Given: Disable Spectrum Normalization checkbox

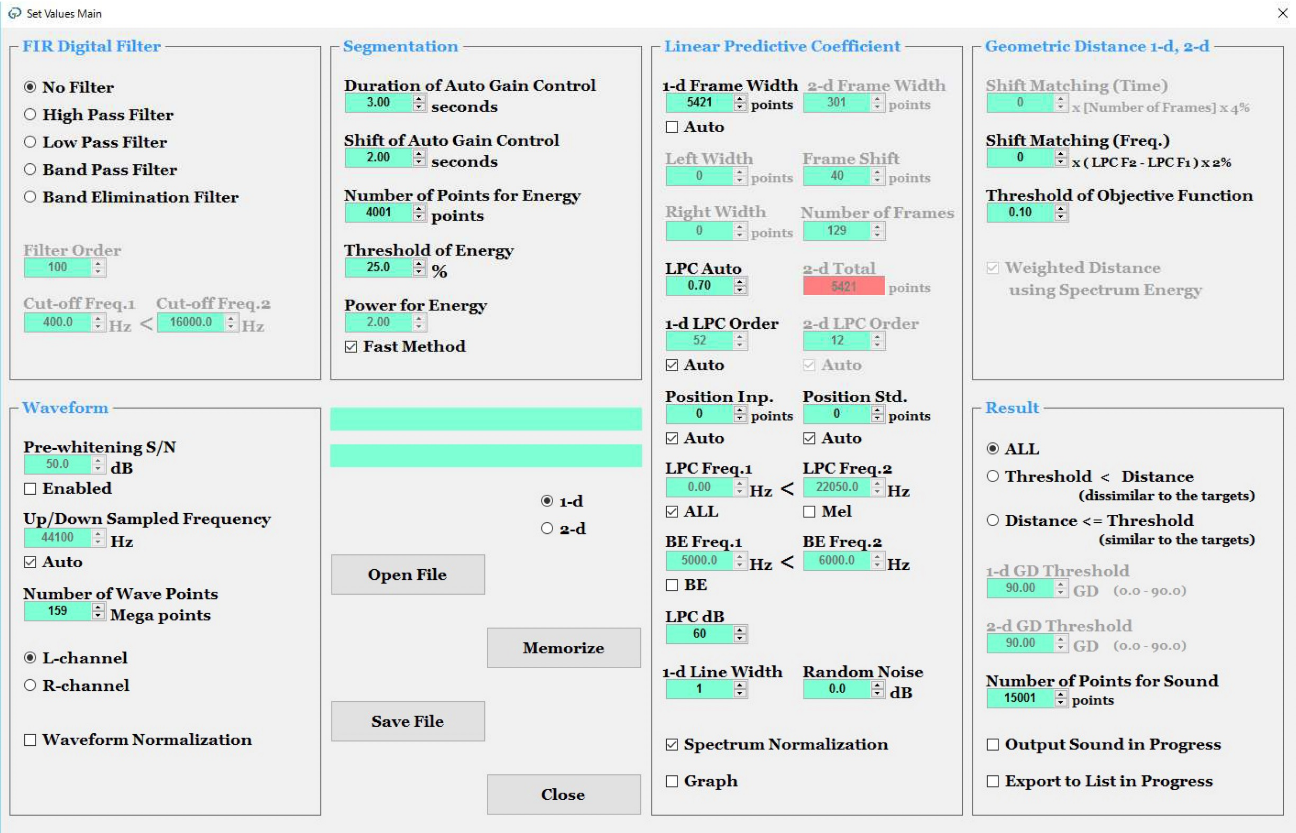Looking at the screenshot, I should pos(672,745).
